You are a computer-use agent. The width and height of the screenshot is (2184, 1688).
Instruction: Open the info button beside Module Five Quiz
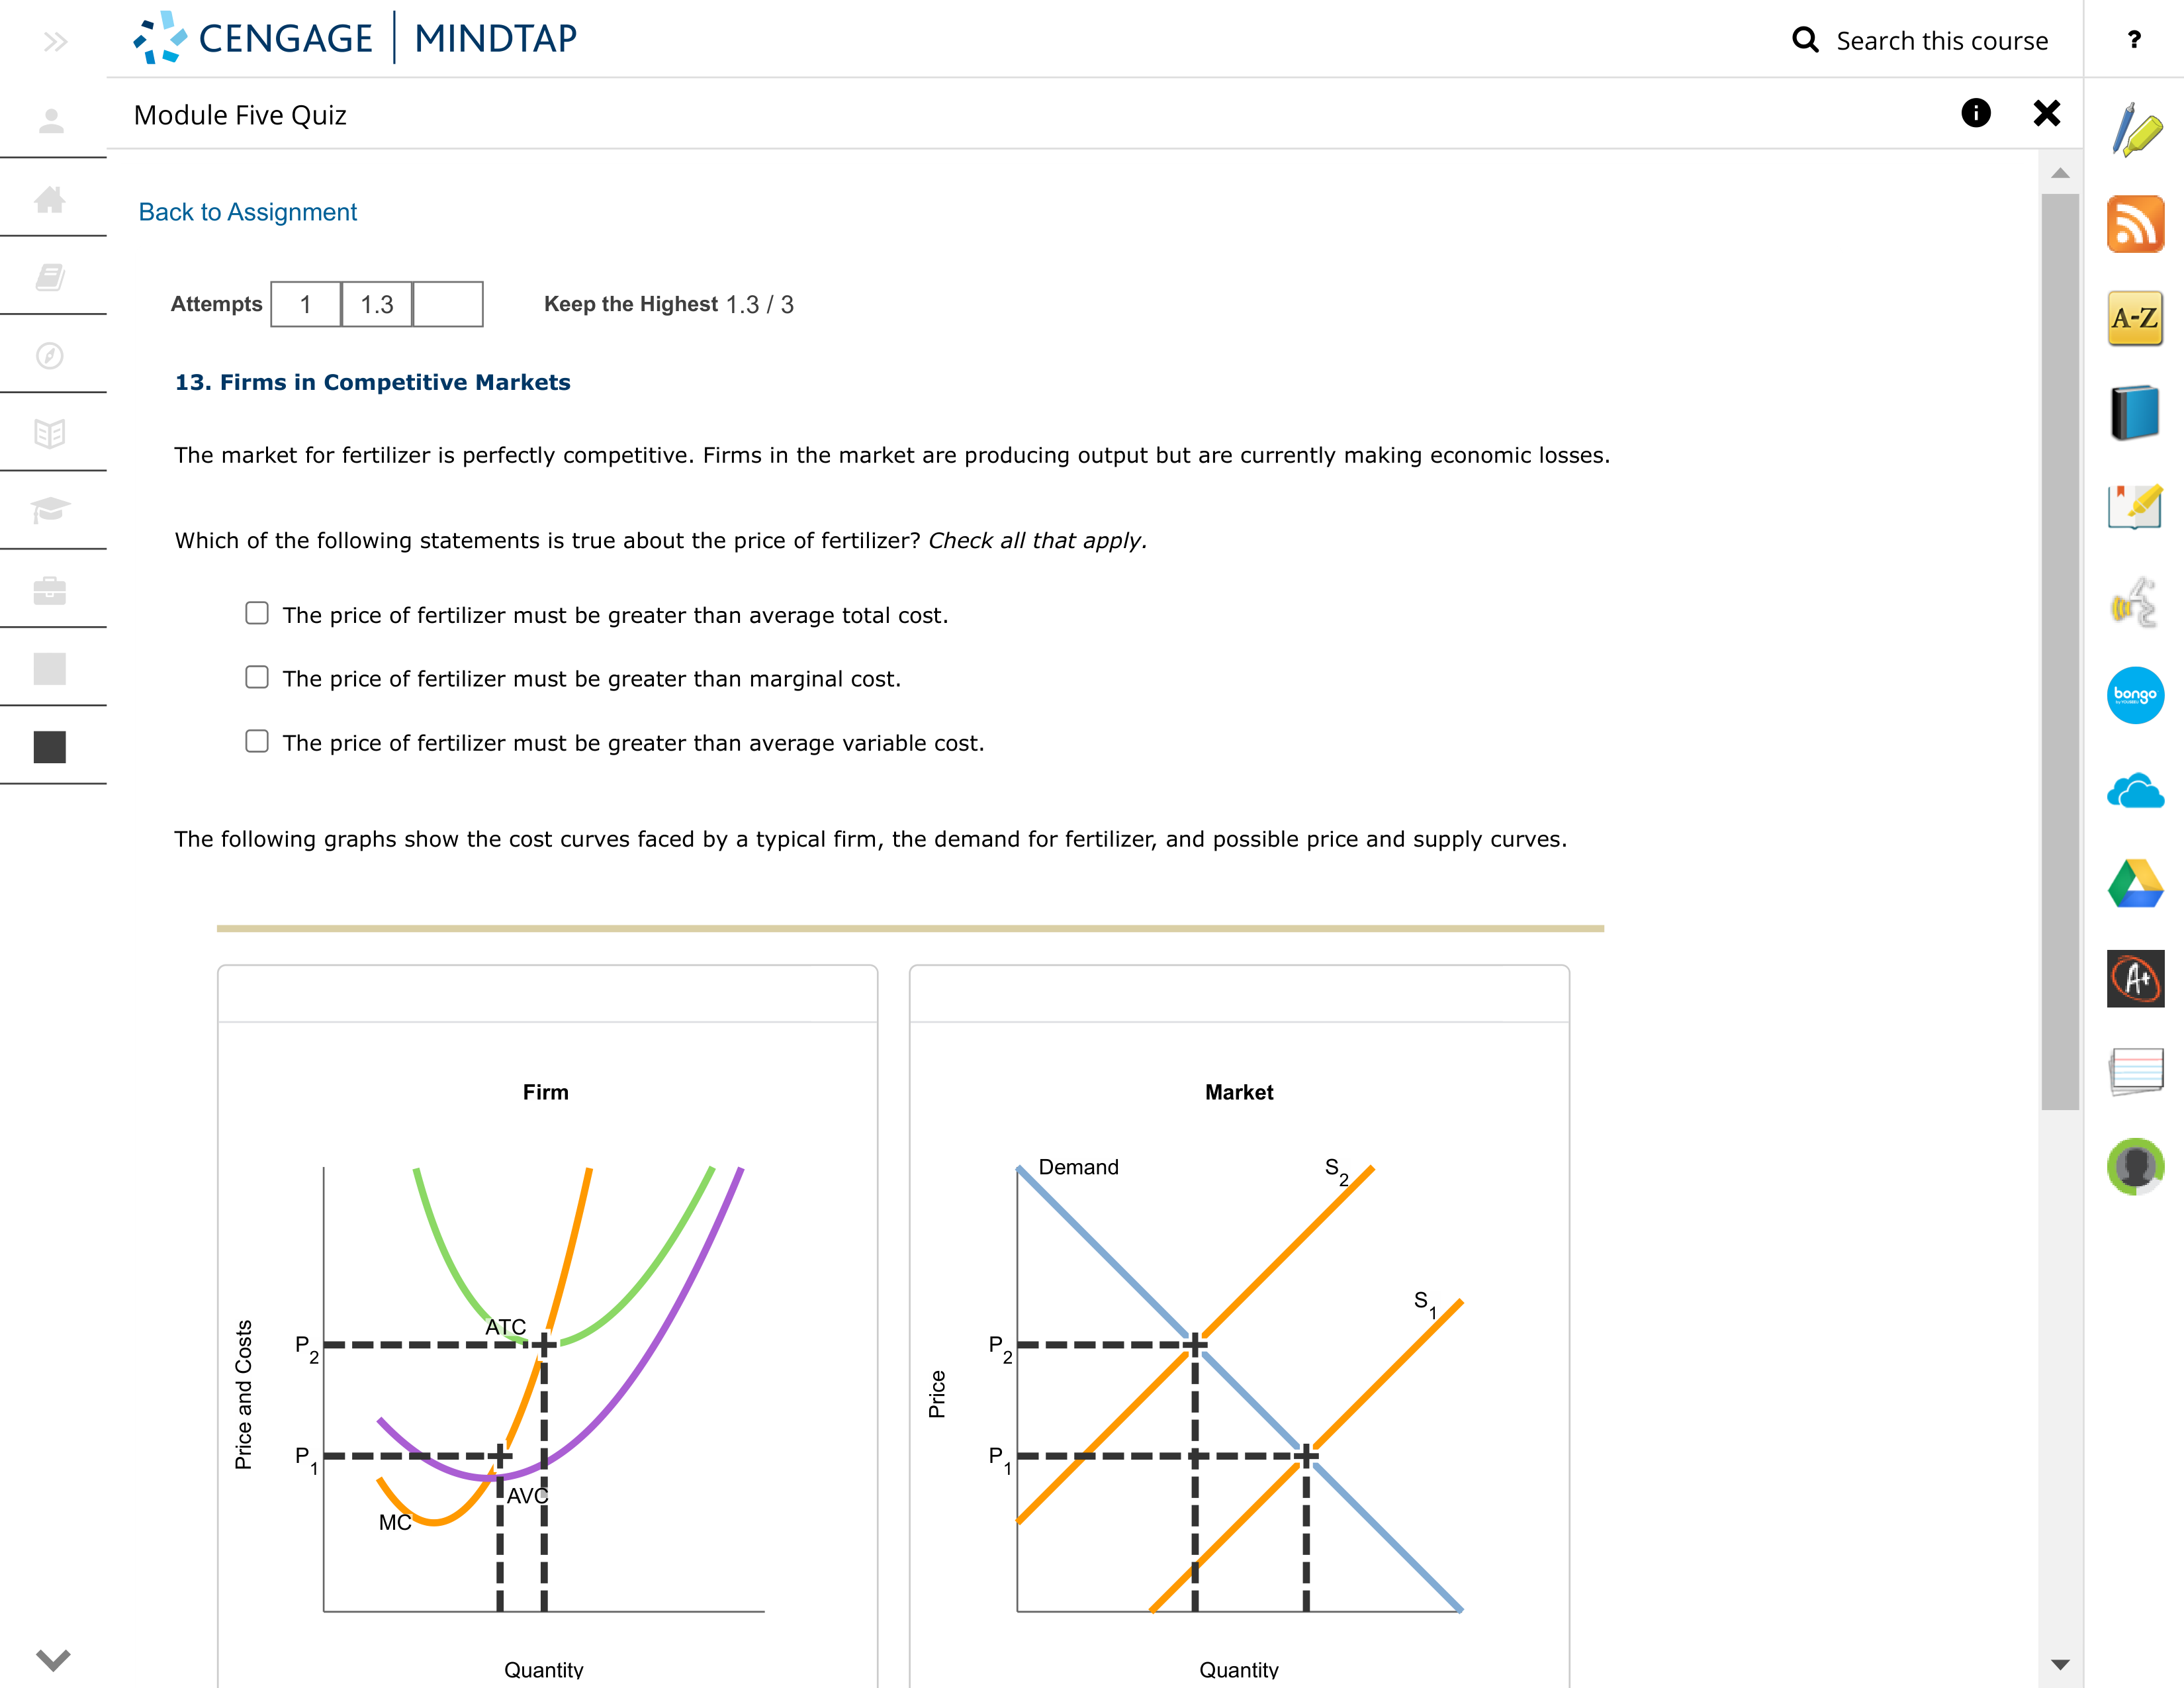click(x=1977, y=113)
